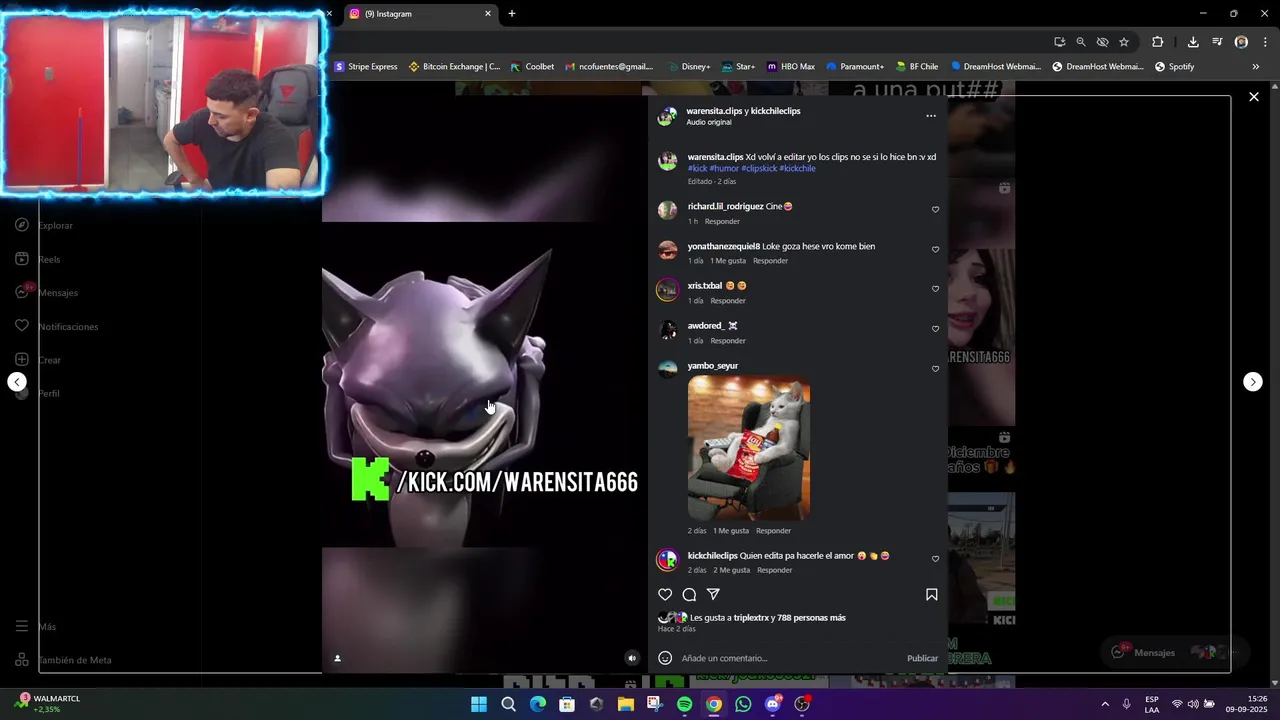This screenshot has width=1280, height=720.
Task: Open triplextrx profile from likes line
Action: point(751,618)
